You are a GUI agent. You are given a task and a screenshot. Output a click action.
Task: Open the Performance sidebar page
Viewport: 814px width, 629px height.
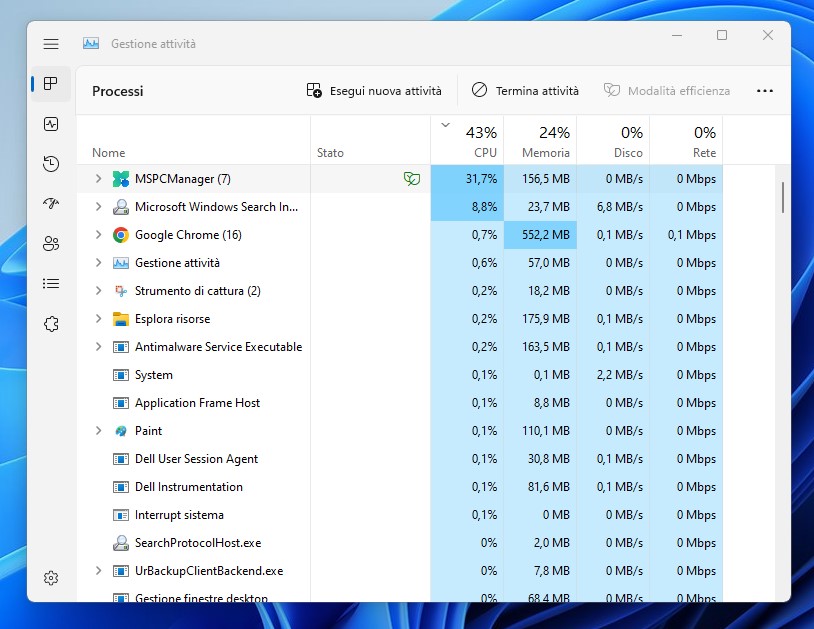pos(51,124)
